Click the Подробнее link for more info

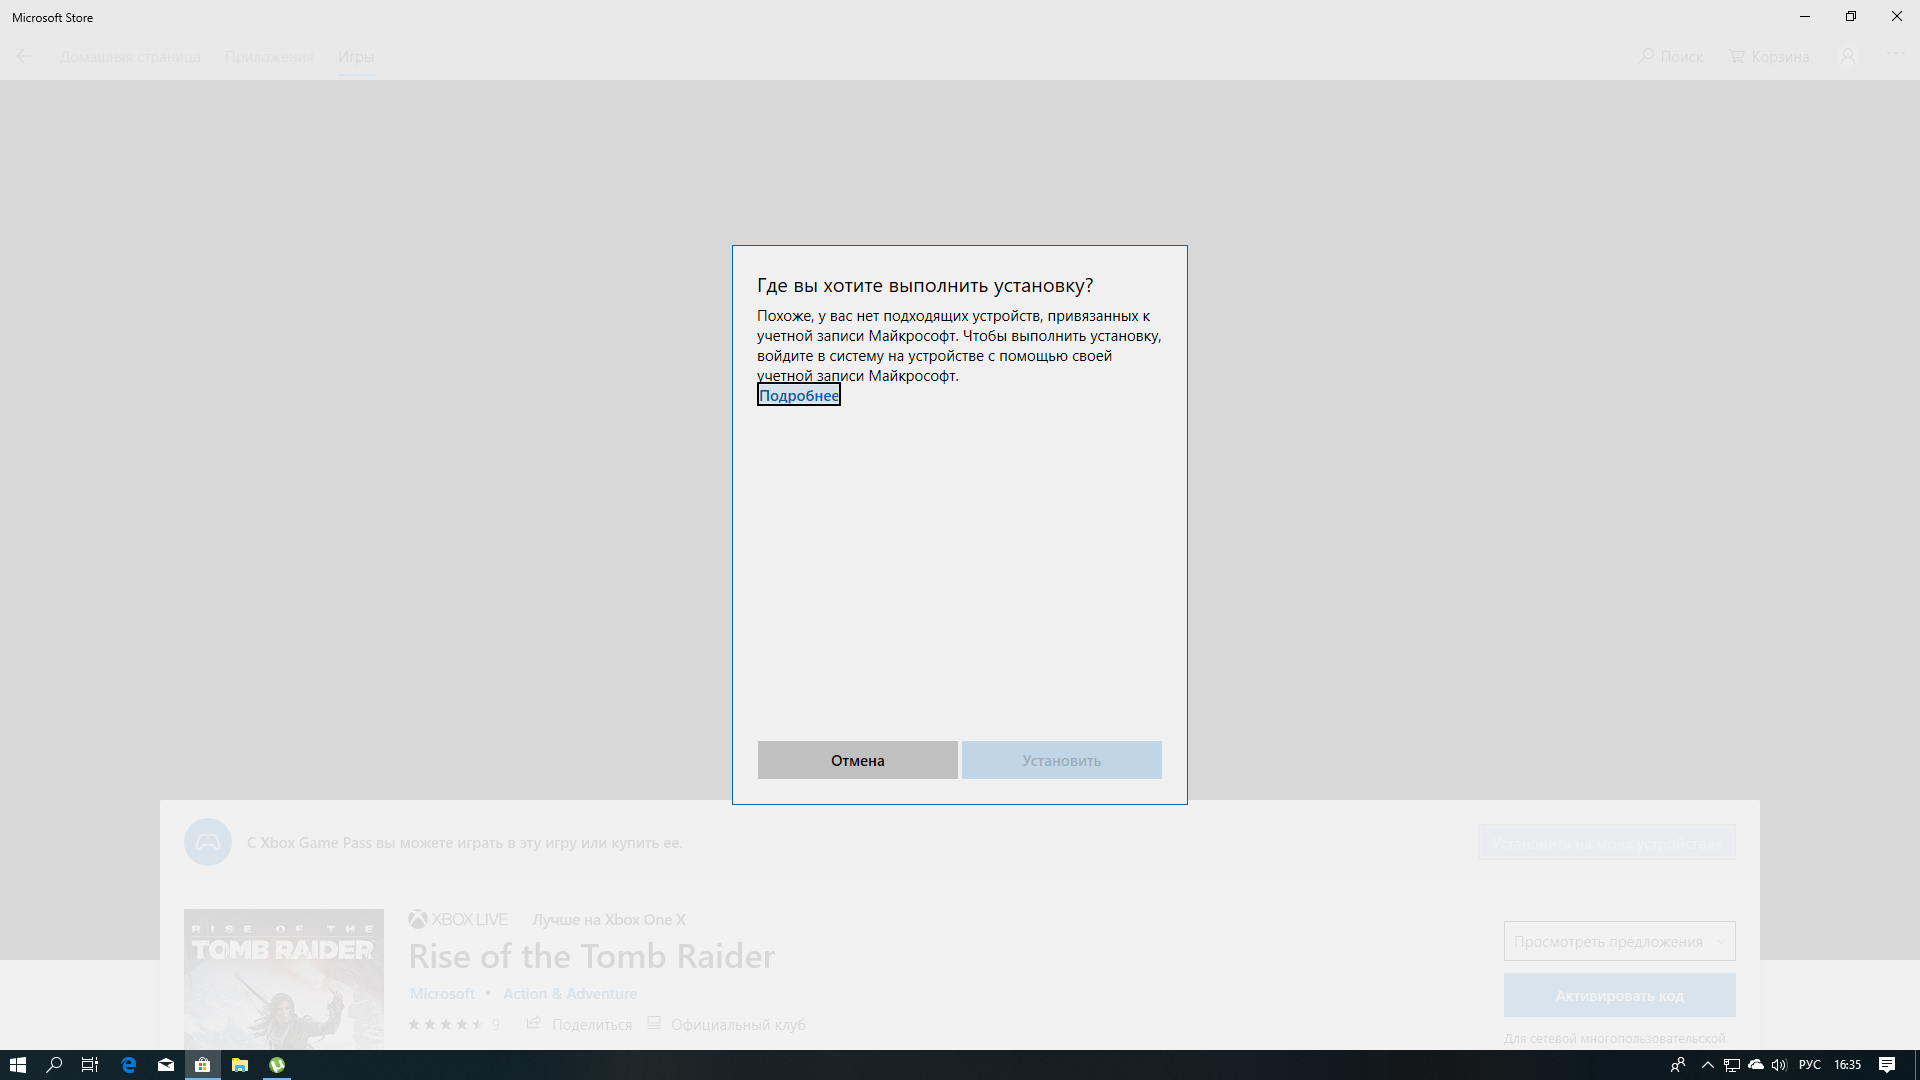796,396
